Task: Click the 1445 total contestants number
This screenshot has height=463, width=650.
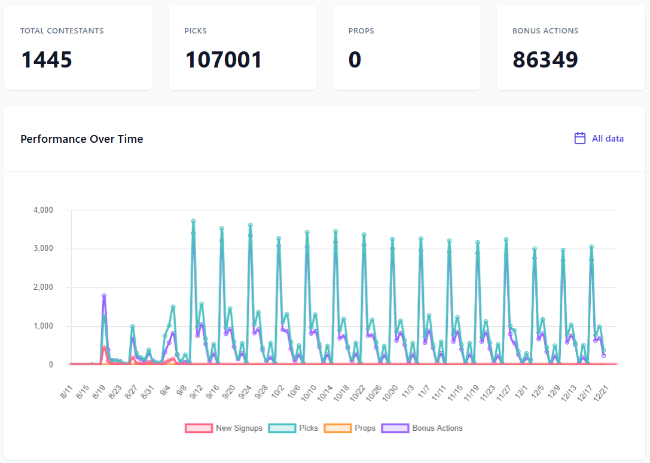Action: pos(46,60)
